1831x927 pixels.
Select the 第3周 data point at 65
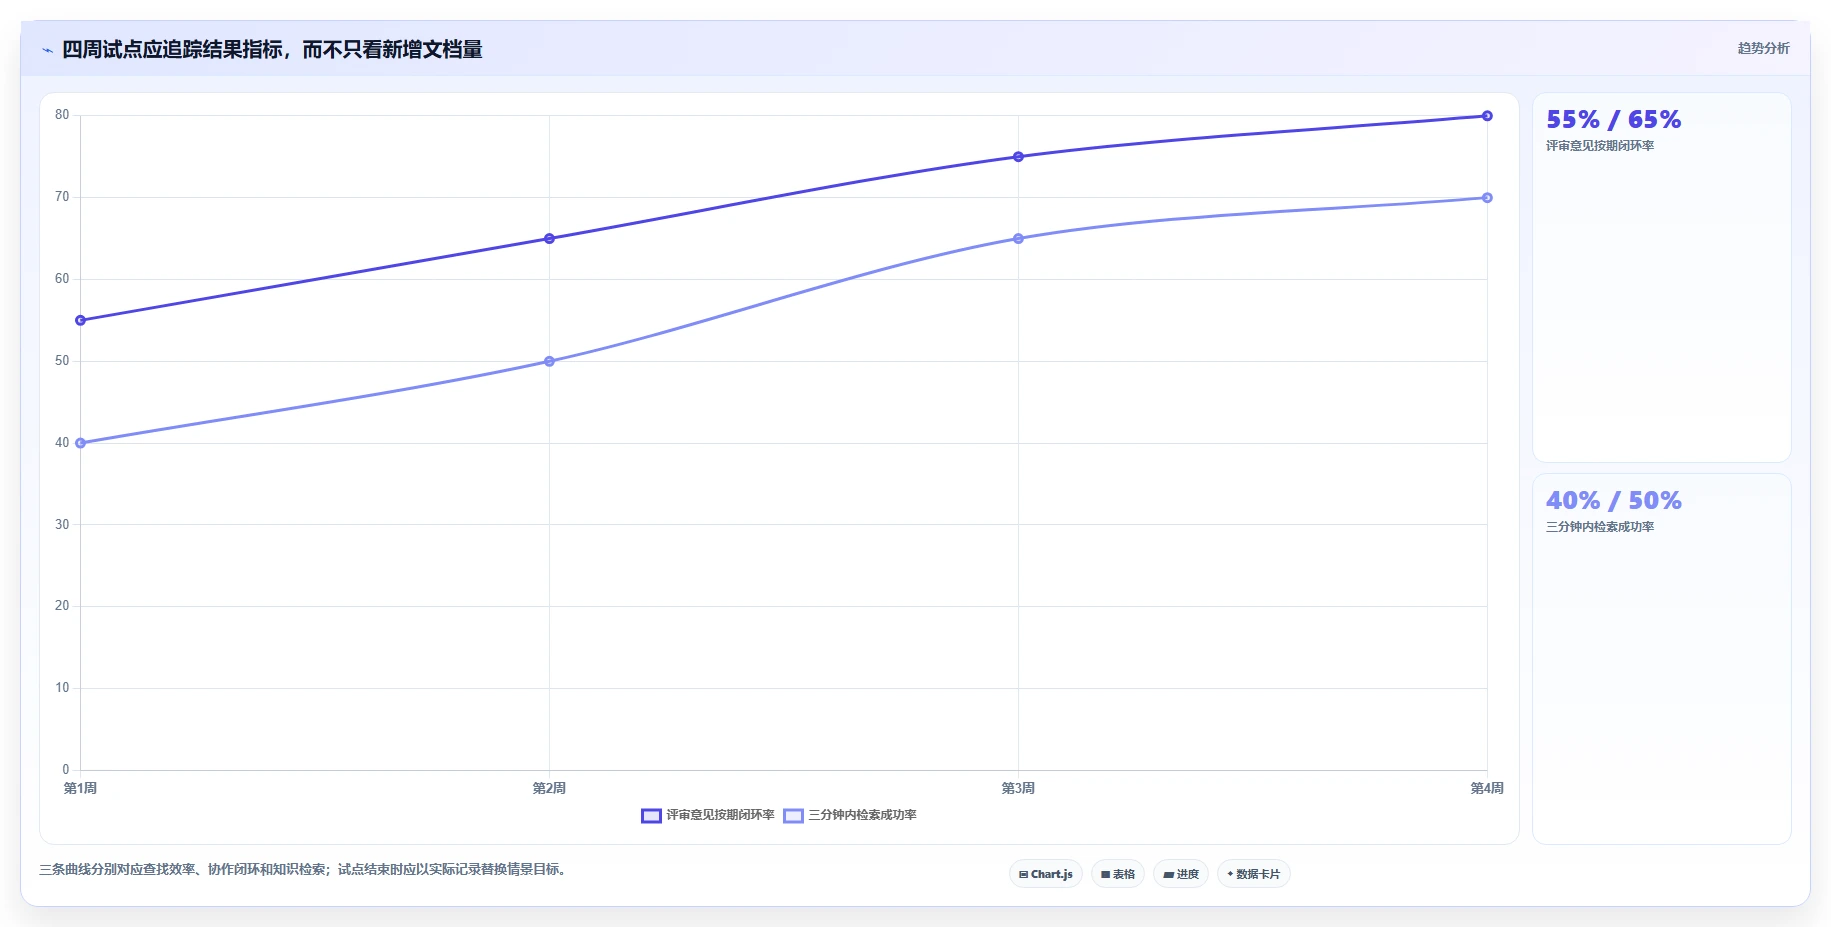pos(1018,239)
